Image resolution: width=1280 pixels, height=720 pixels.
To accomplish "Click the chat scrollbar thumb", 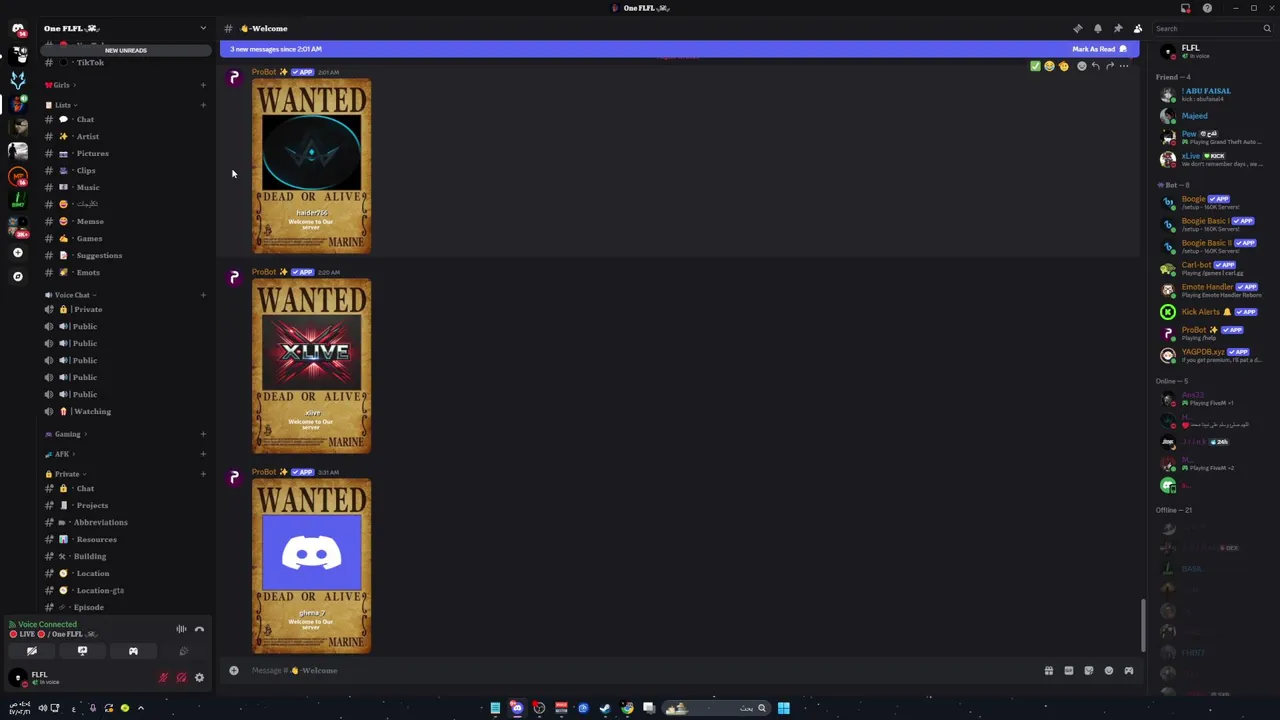I will click(x=1144, y=625).
